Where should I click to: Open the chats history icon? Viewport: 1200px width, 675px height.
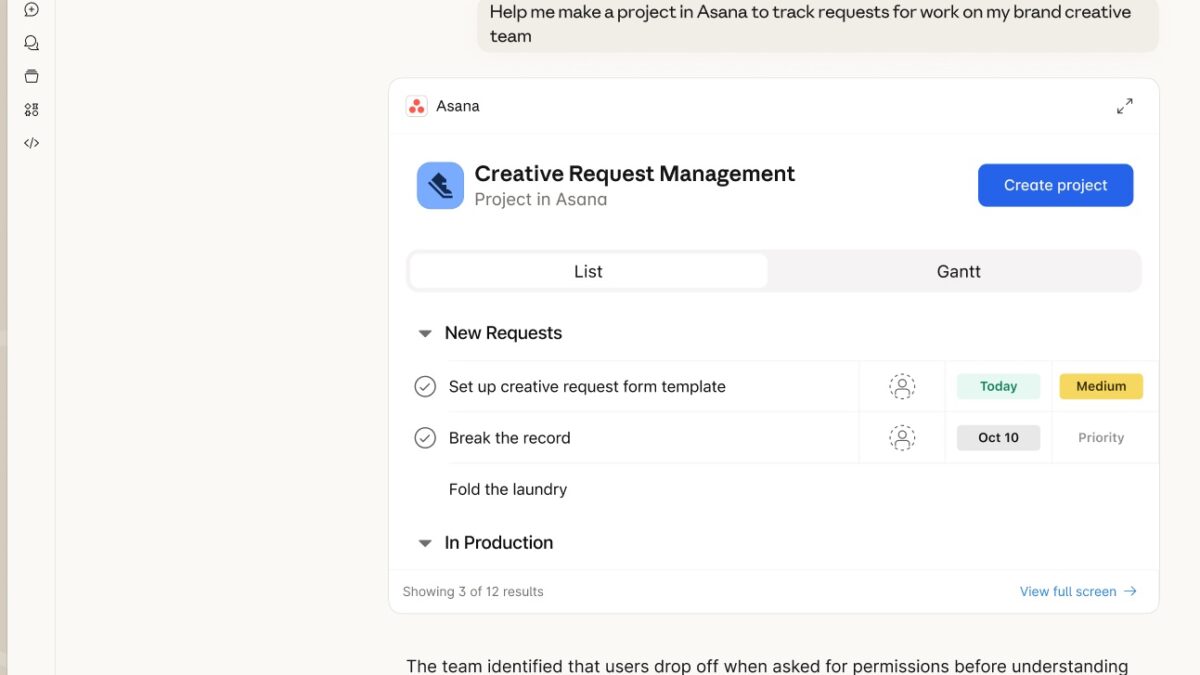(31, 43)
